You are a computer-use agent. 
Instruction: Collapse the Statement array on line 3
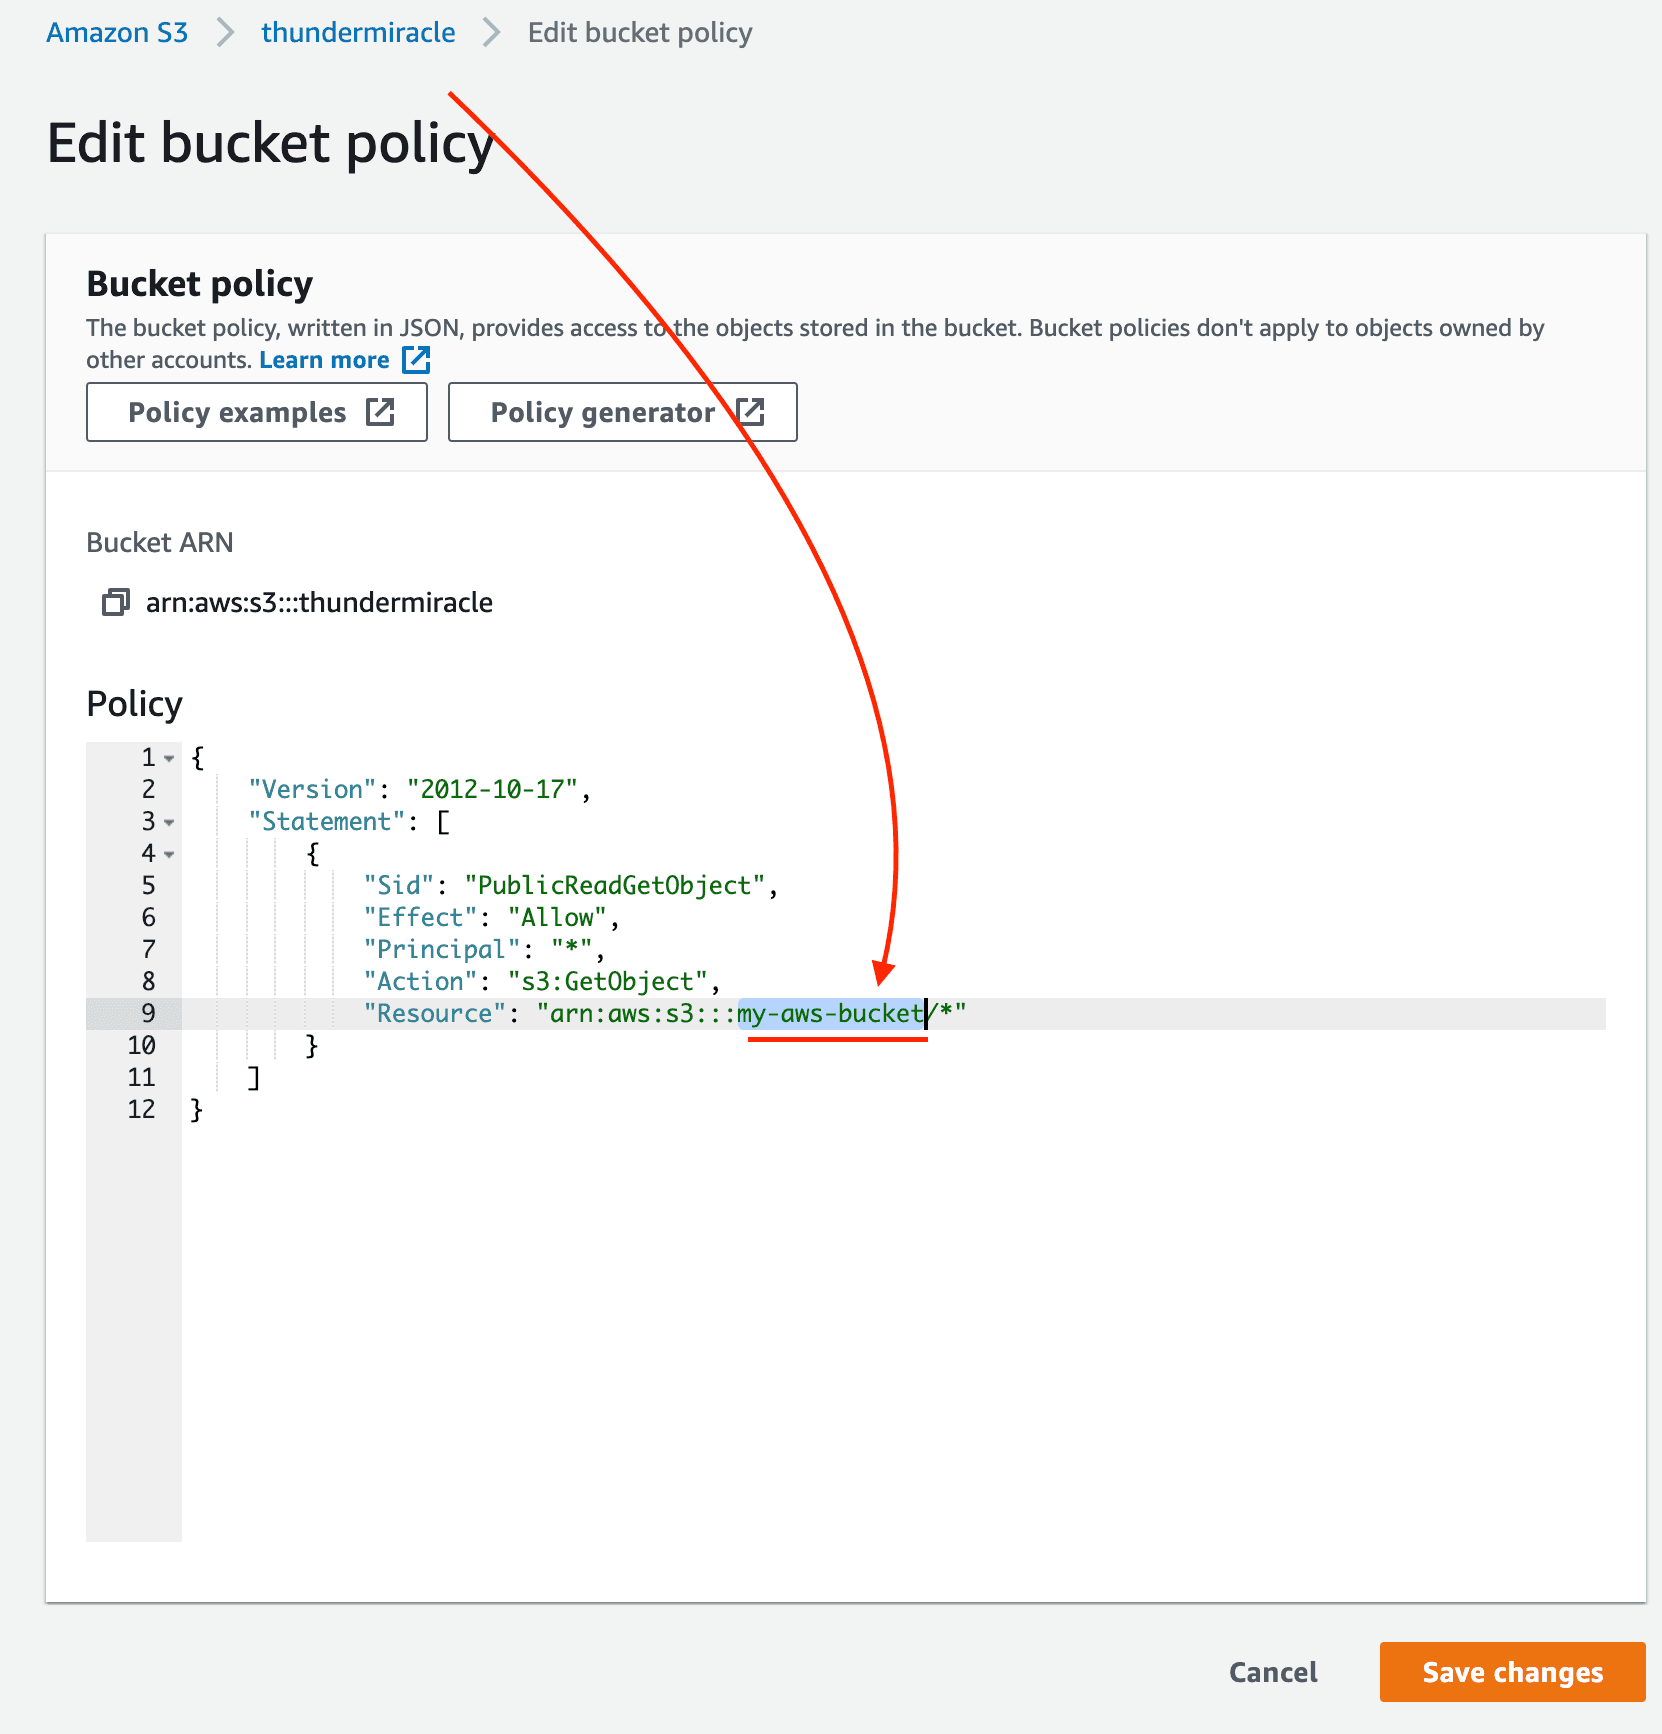pos(168,823)
